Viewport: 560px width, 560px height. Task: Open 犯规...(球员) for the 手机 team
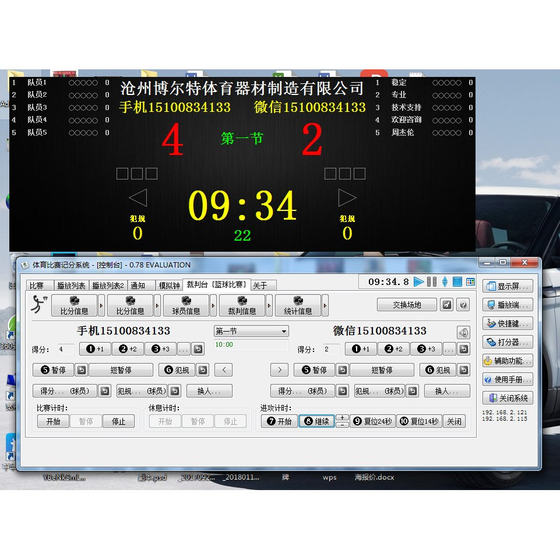pyautogui.click(x=142, y=391)
